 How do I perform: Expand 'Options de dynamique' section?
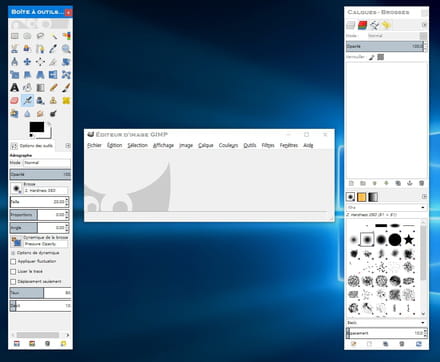pos(13,253)
